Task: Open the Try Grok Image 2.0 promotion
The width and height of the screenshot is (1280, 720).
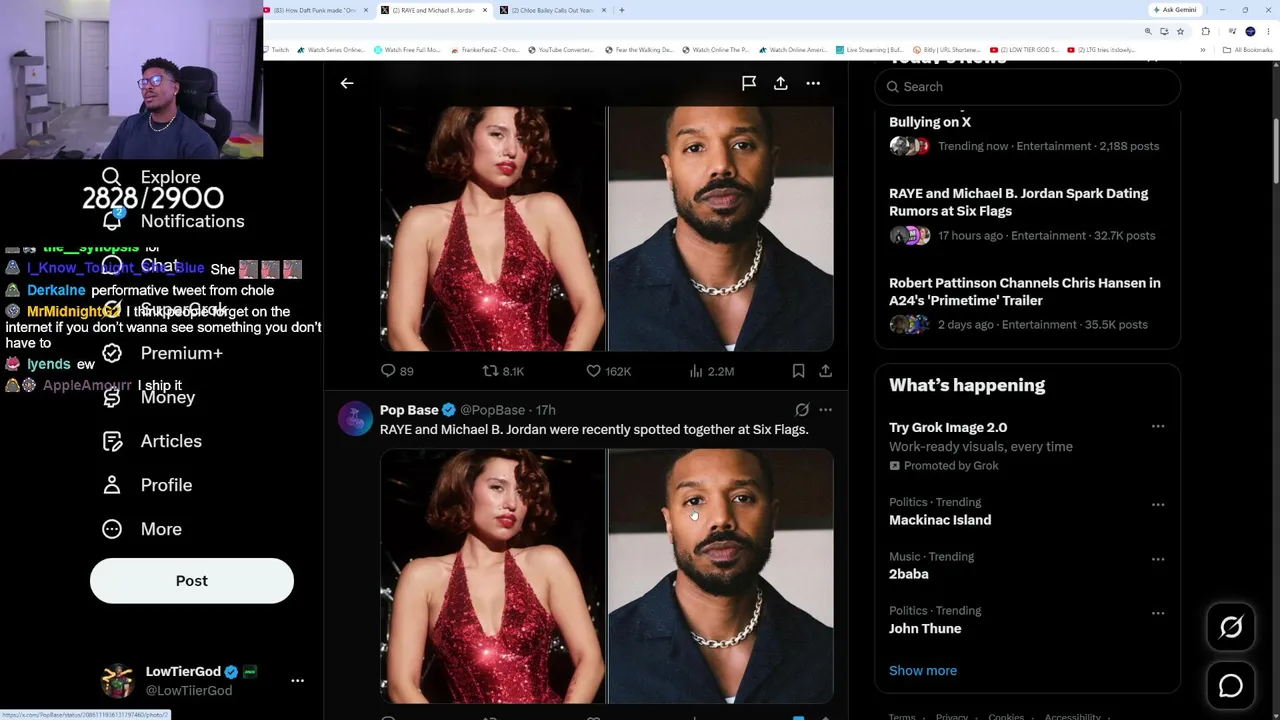Action: [x=948, y=427]
